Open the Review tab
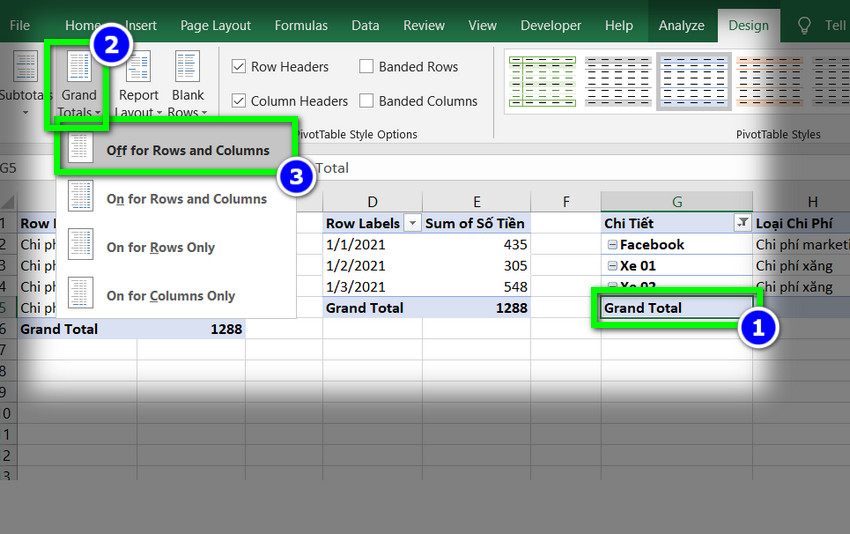The width and height of the screenshot is (850, 534). [x=424, y=25]
